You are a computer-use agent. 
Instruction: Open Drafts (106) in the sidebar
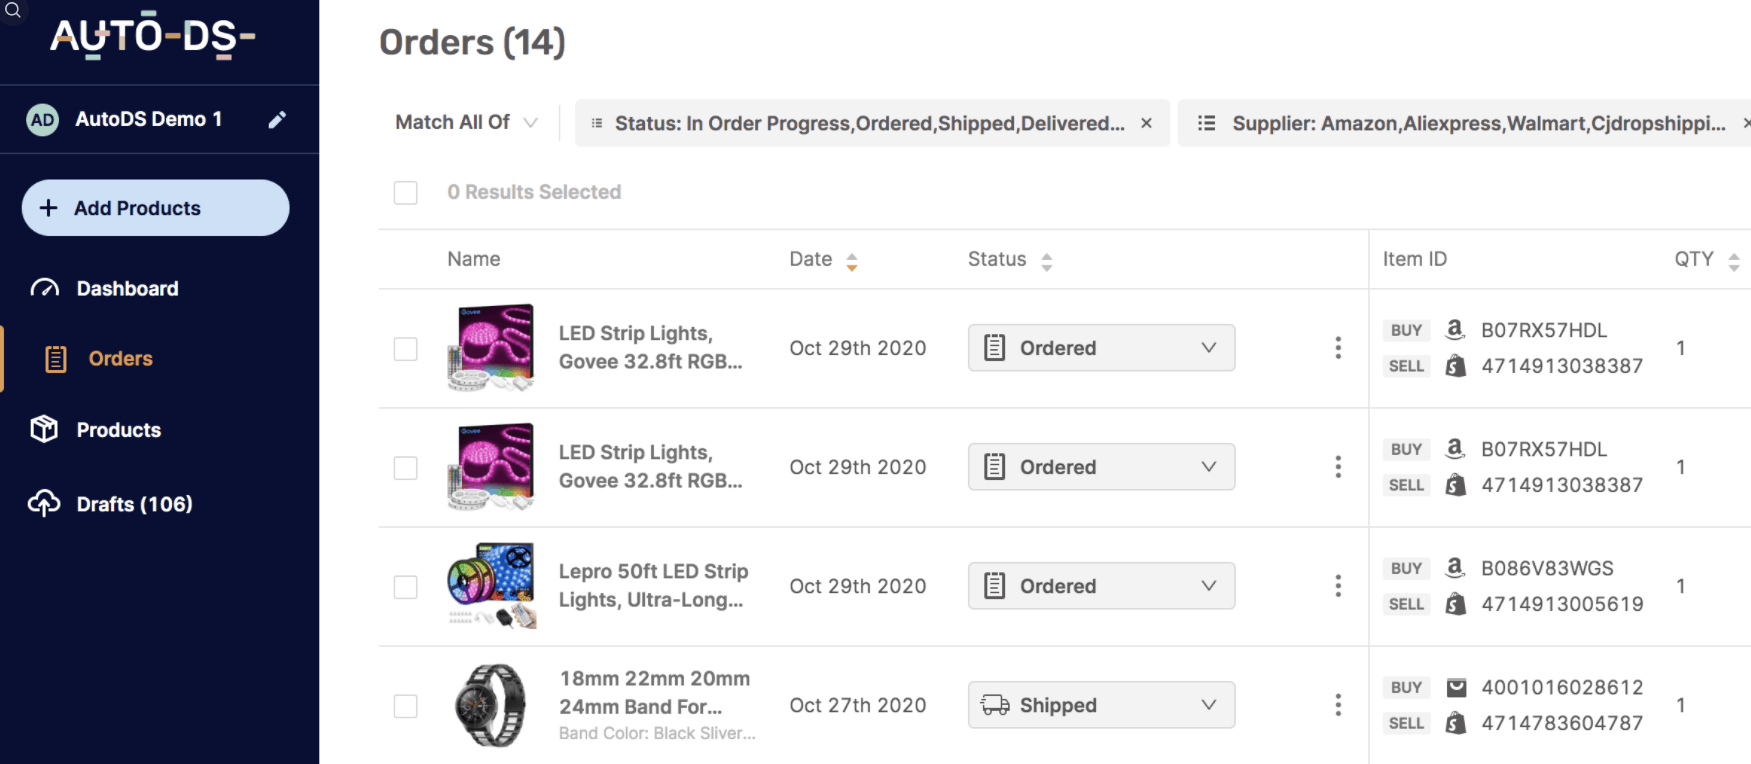coord(134,504)
